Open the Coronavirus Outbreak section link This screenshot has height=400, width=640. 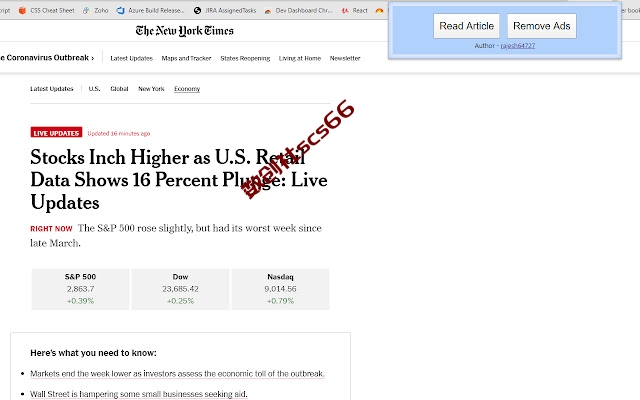[47, 58]
